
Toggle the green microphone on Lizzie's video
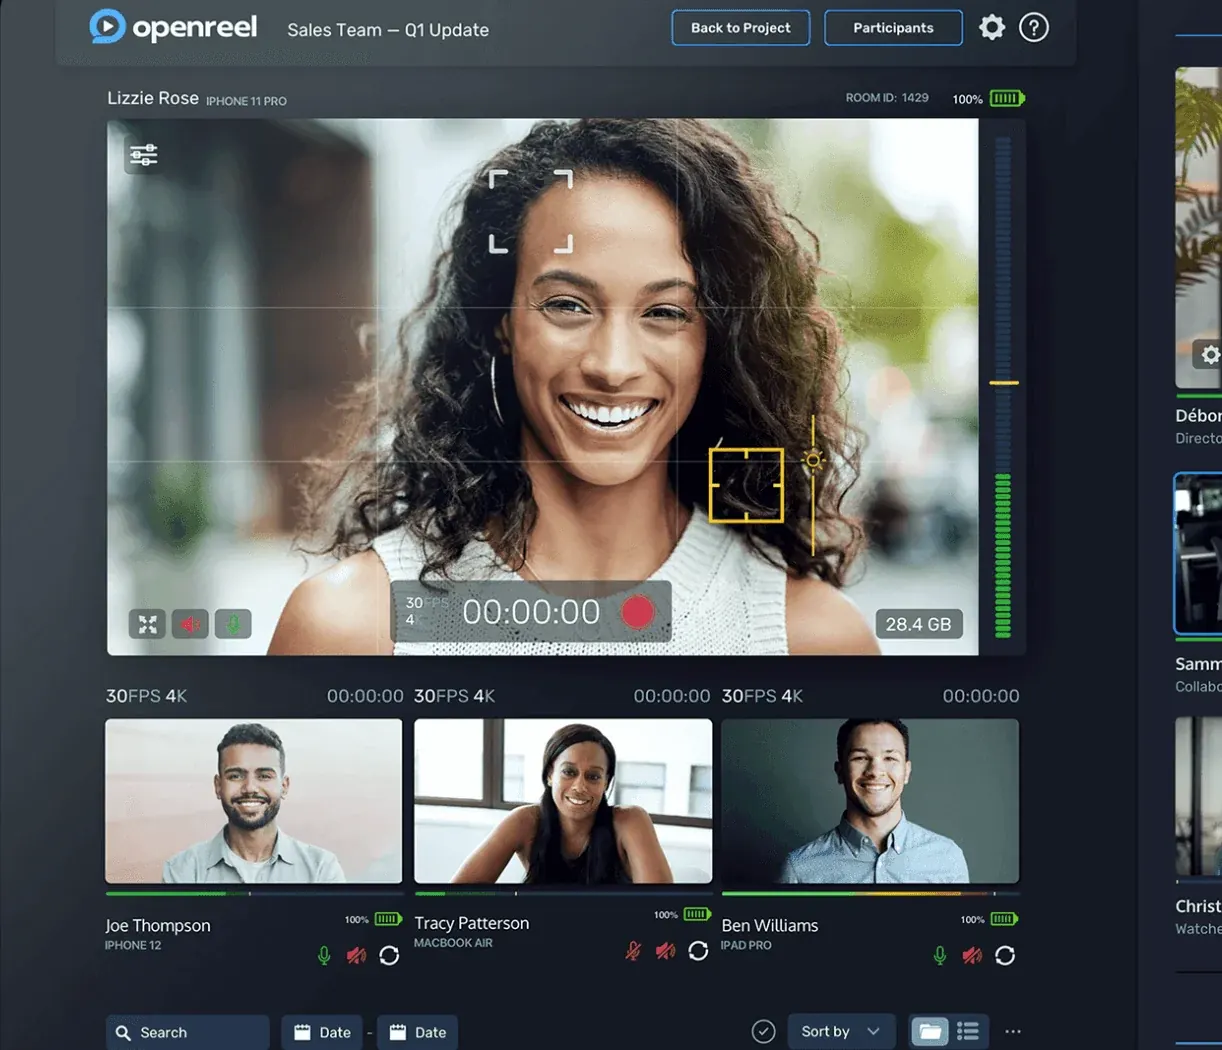[x=233, y=625]
